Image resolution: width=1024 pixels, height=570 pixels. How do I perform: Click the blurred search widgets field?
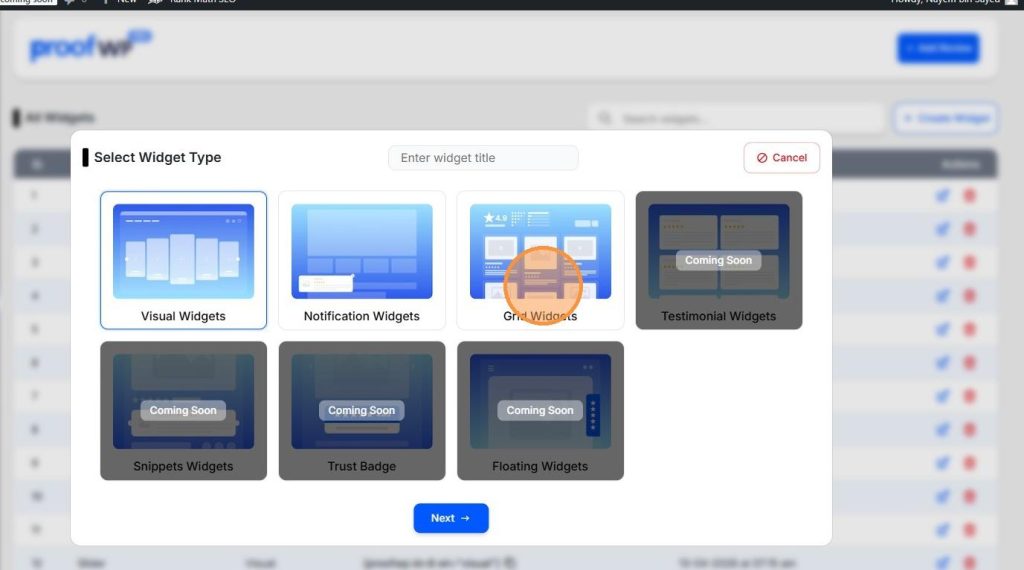point(737,119)
